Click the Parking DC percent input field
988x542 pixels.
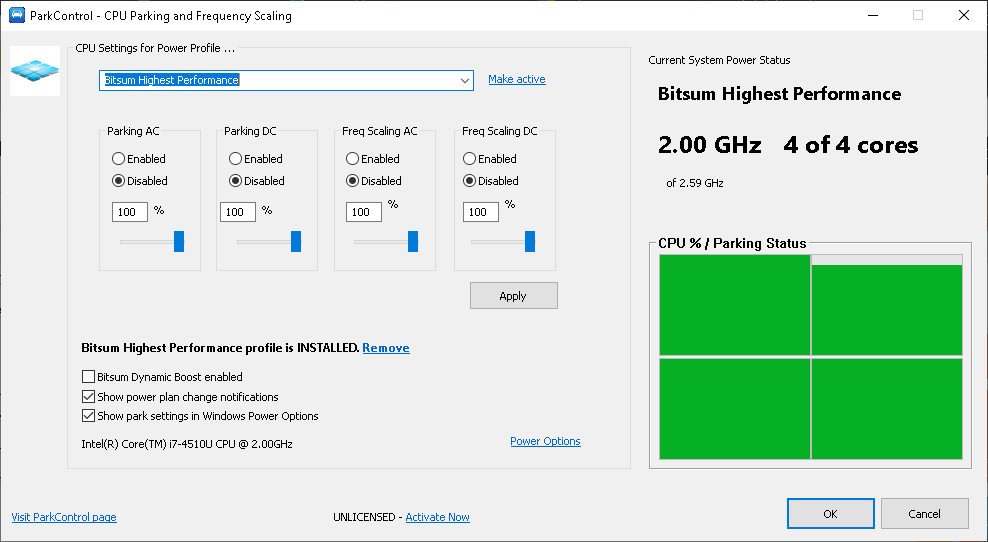[x=238, y=212]
